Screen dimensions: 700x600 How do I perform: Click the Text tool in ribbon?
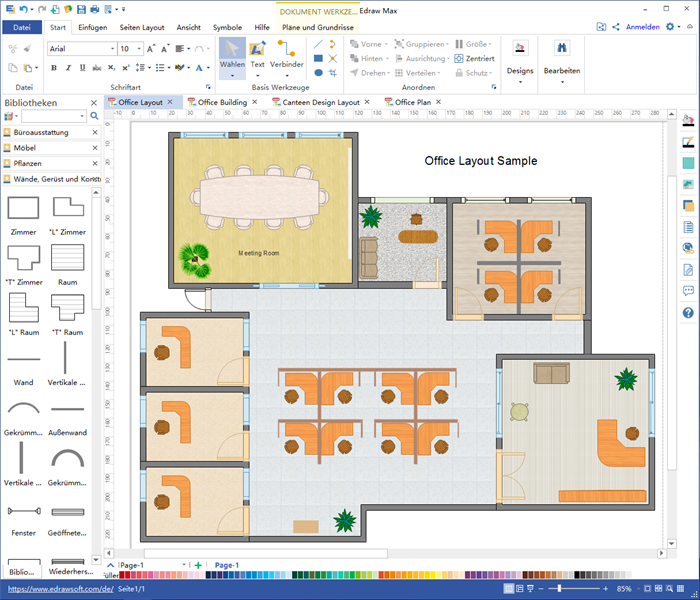[x=258, y=56]
